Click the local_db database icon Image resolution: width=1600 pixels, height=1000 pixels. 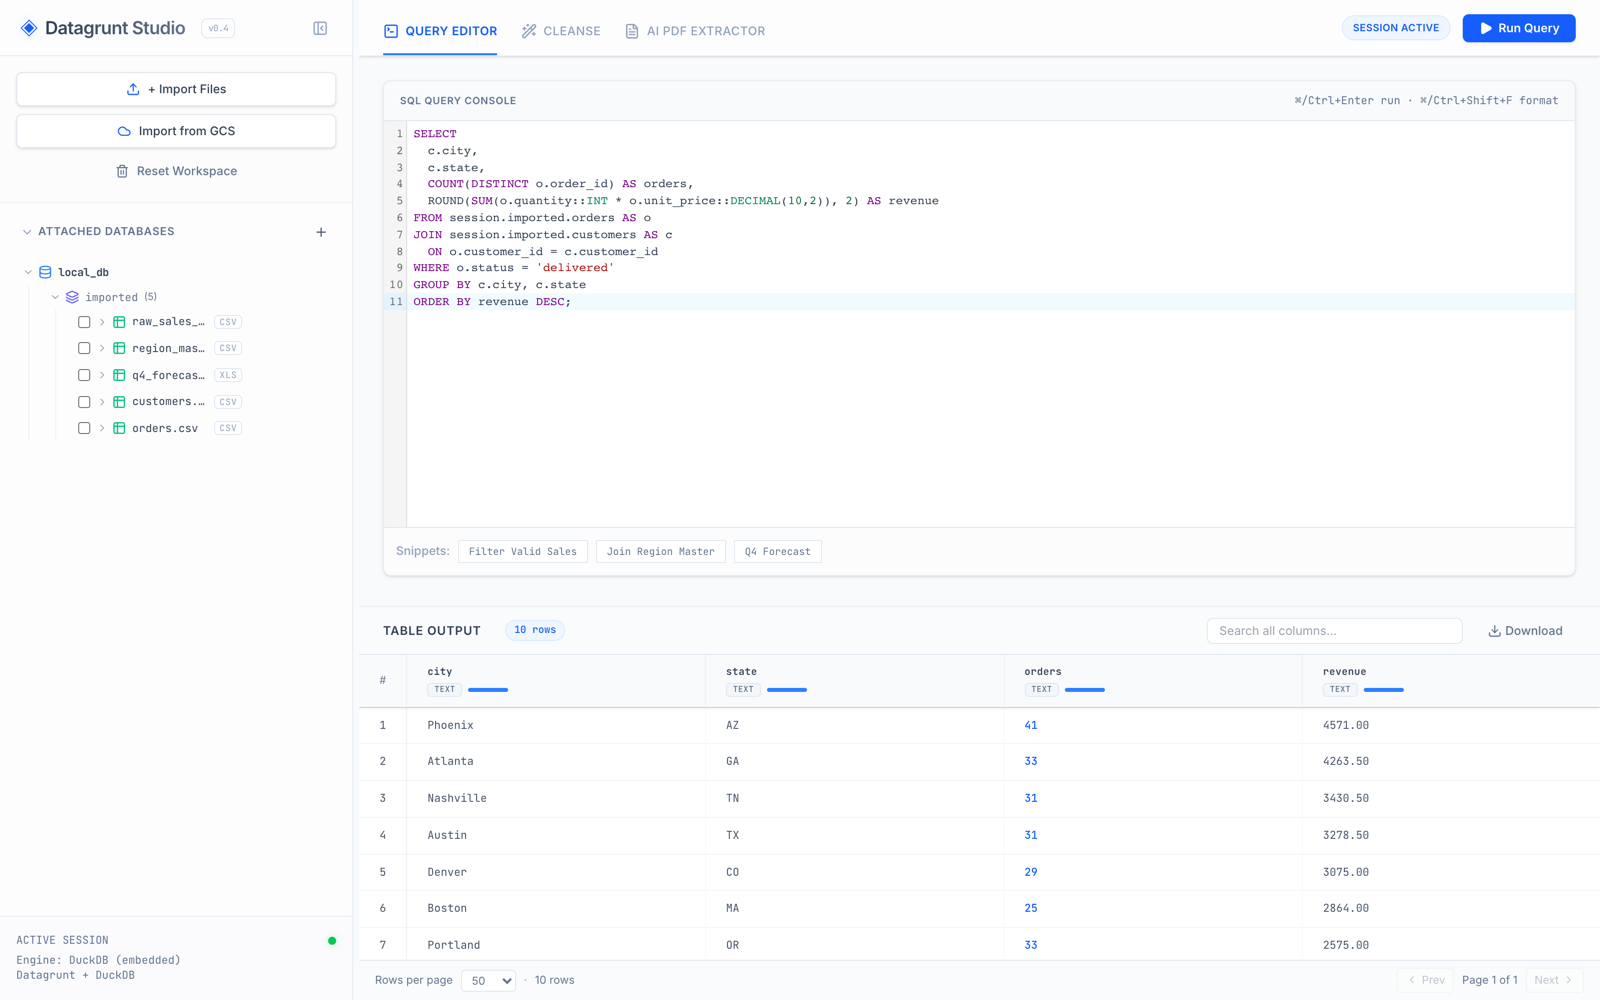[45, 272]
